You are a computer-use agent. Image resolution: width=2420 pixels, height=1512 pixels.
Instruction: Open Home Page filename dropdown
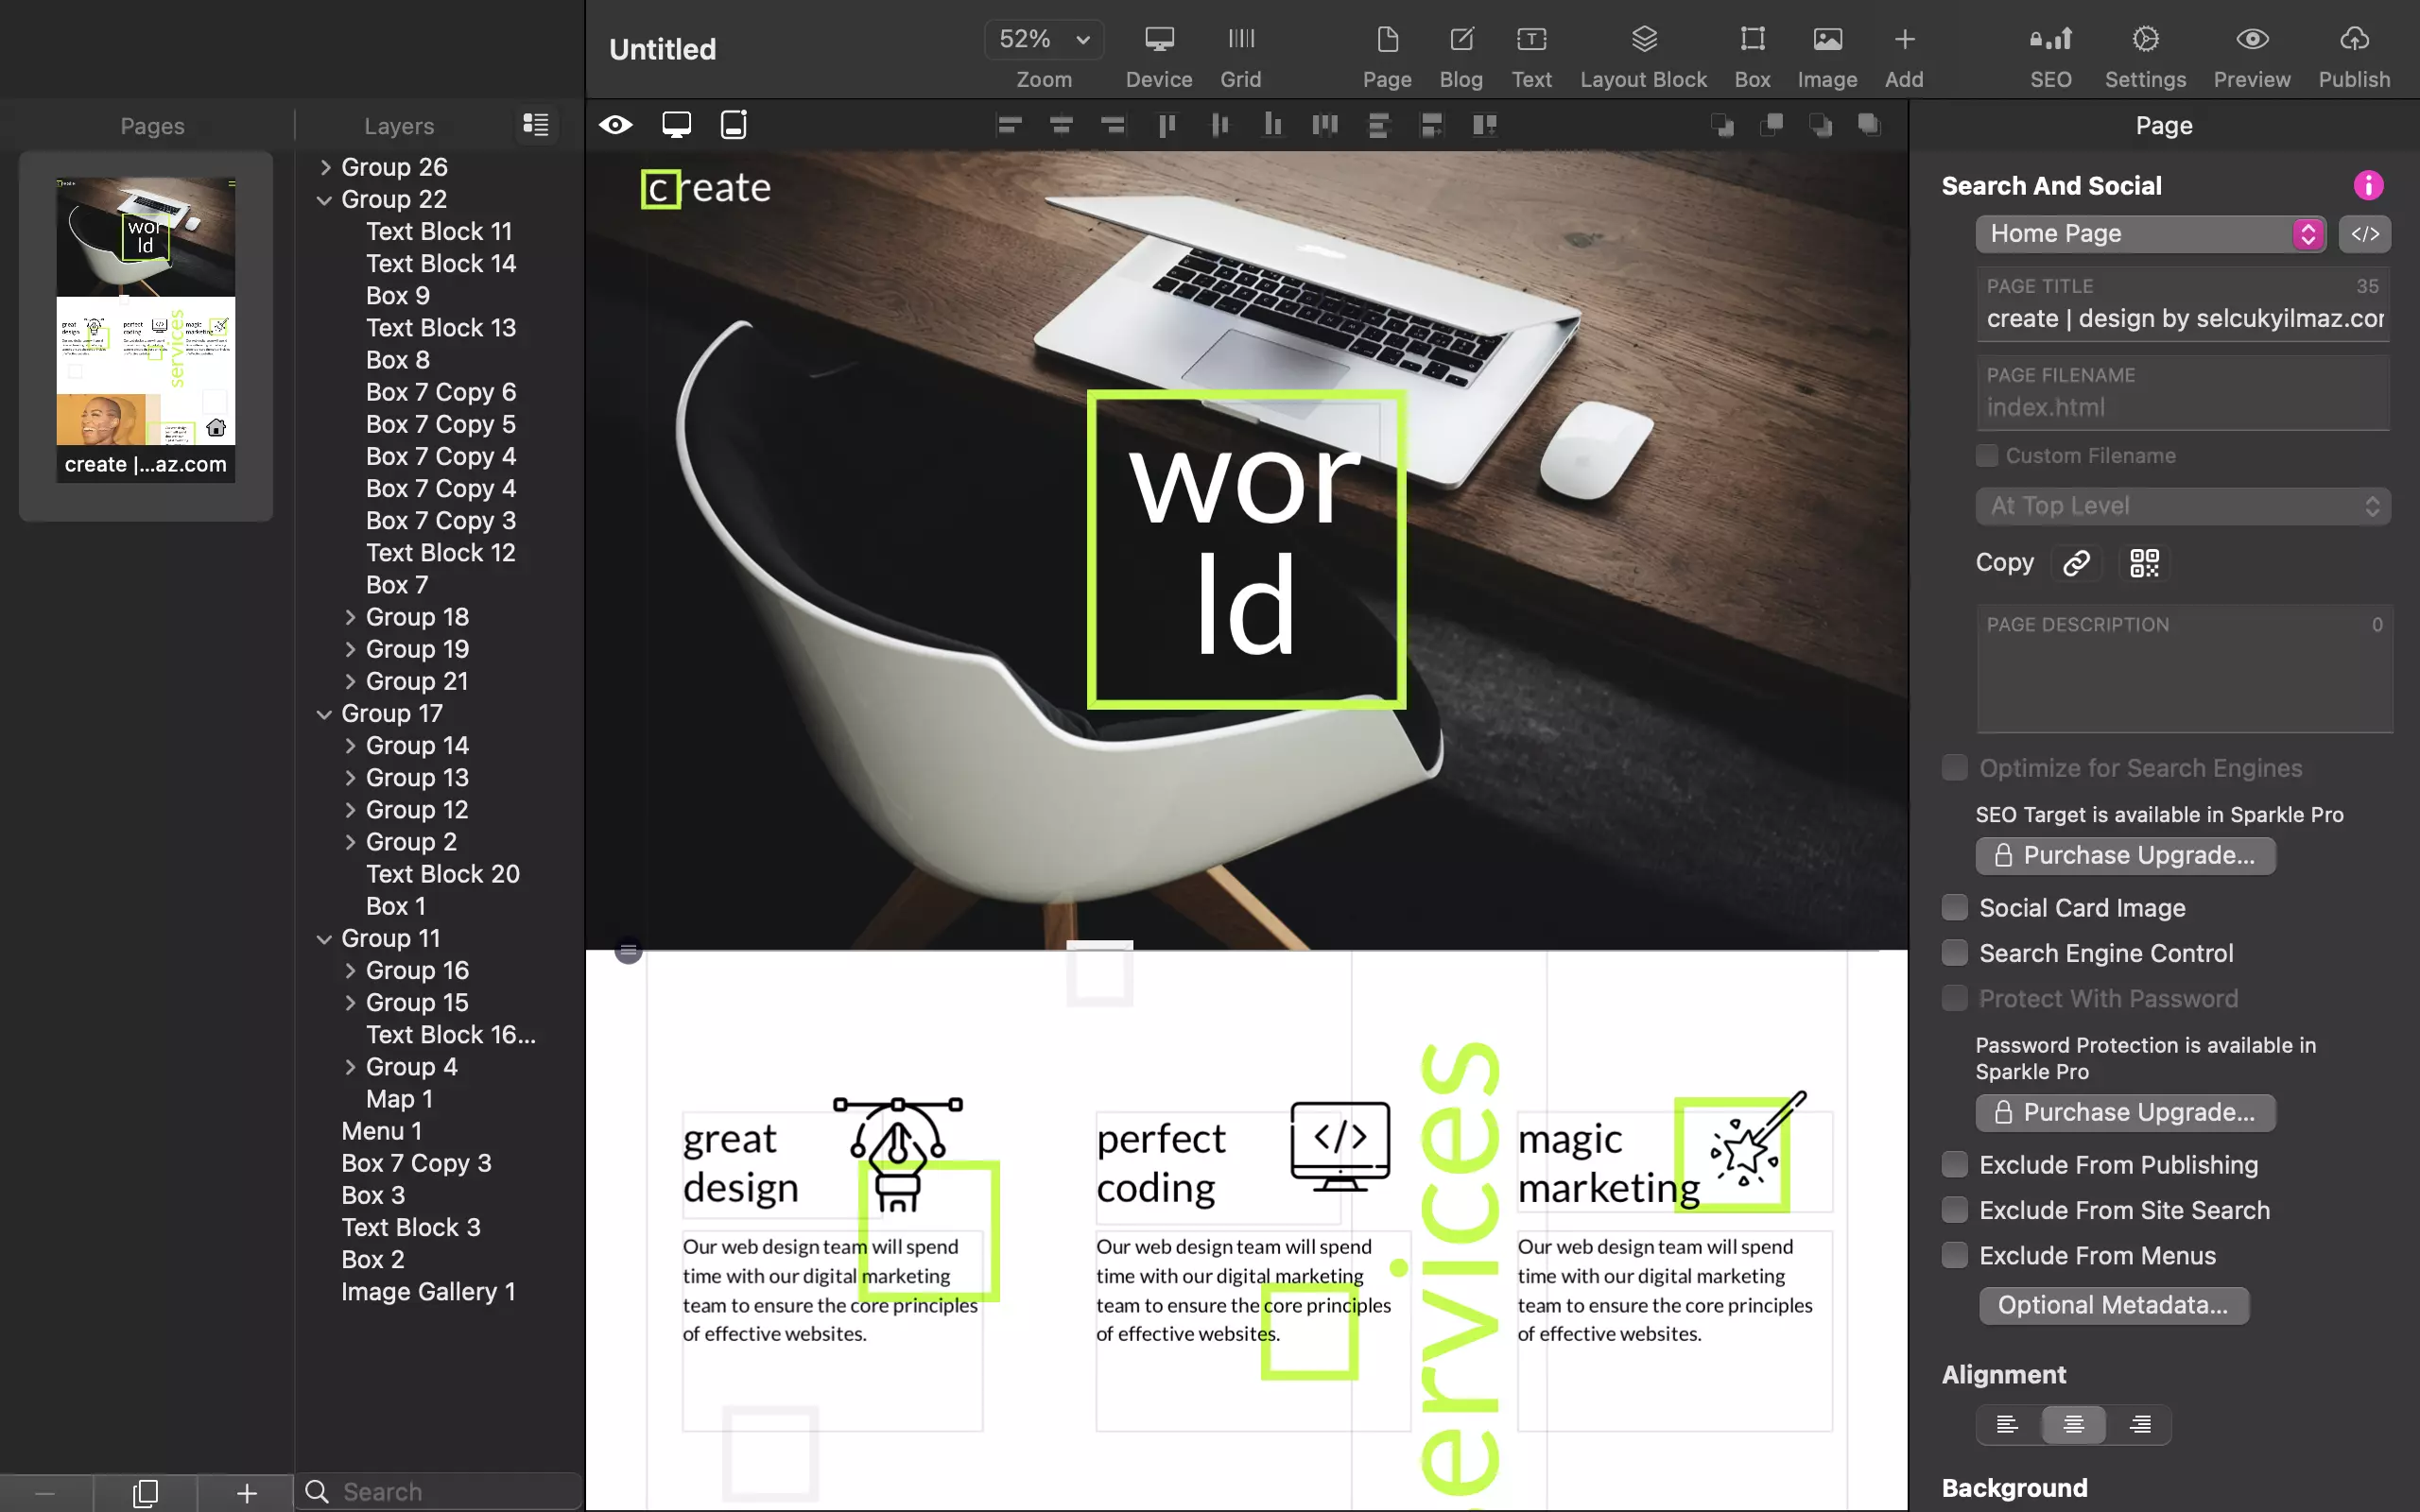[2307, 233]
